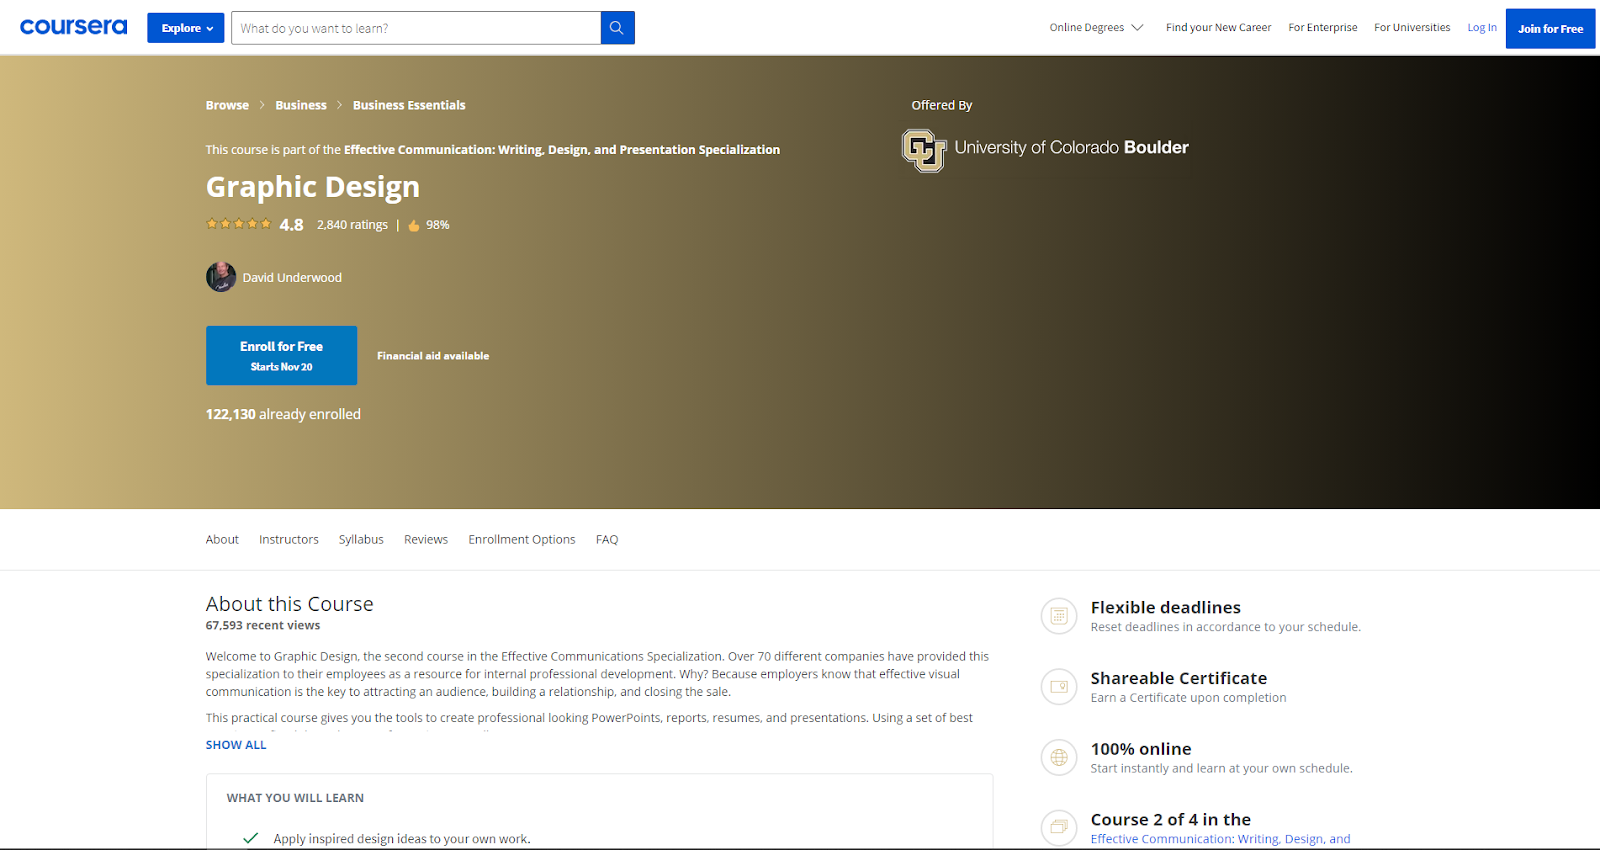Click the Join for Free button
1600x850 pixels.
pyautogui.click(x=1550, y=28)
